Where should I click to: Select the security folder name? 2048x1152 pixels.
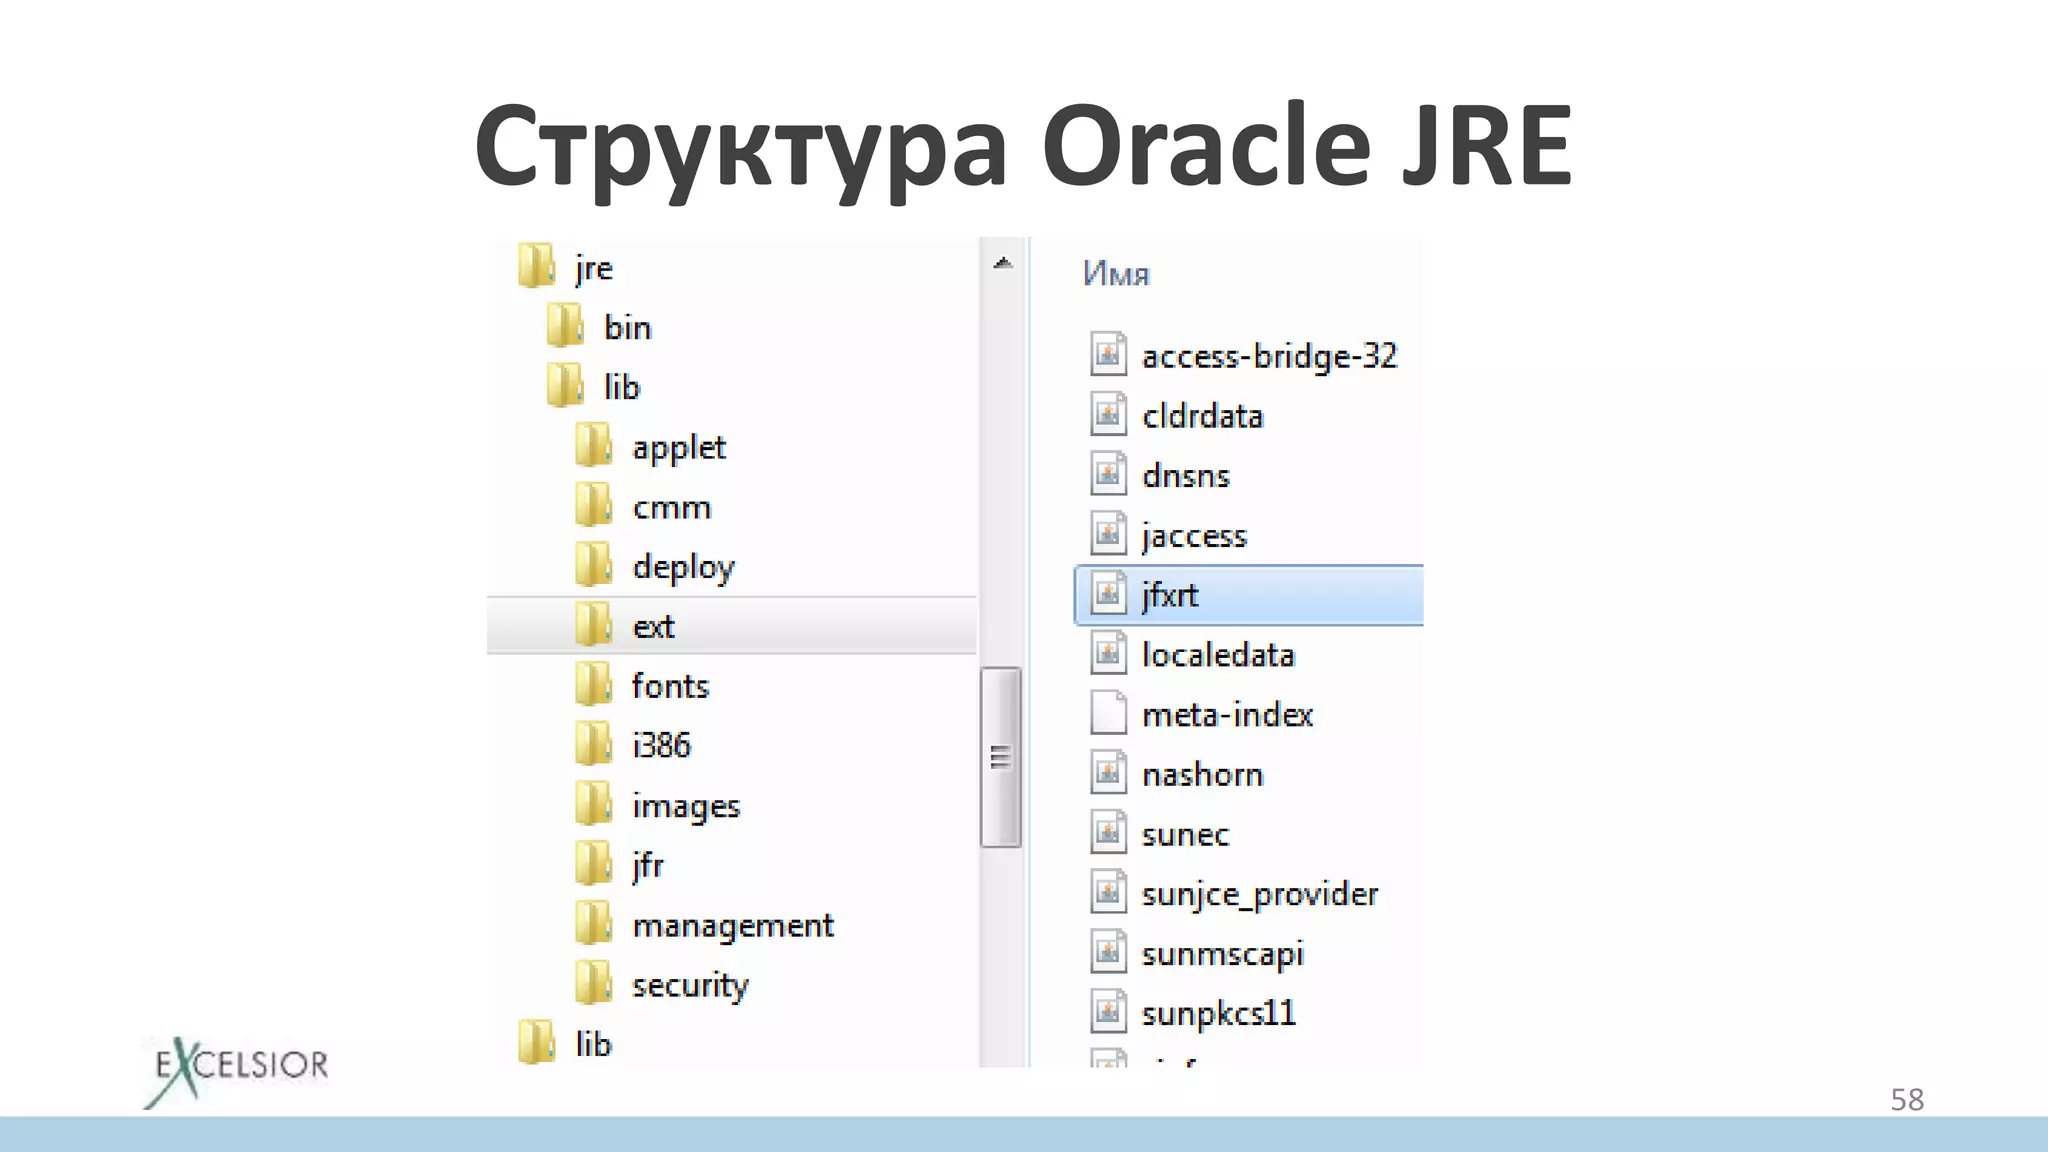tap(690, 986)
